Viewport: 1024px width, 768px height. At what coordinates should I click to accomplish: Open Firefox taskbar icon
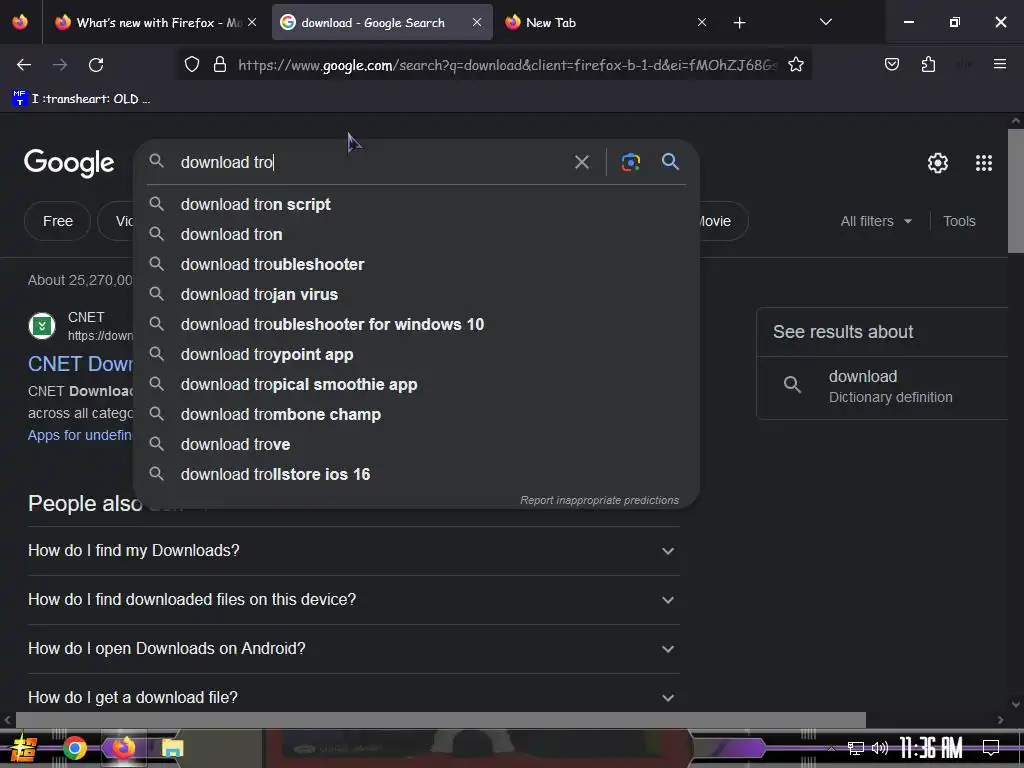click(123, 748)
